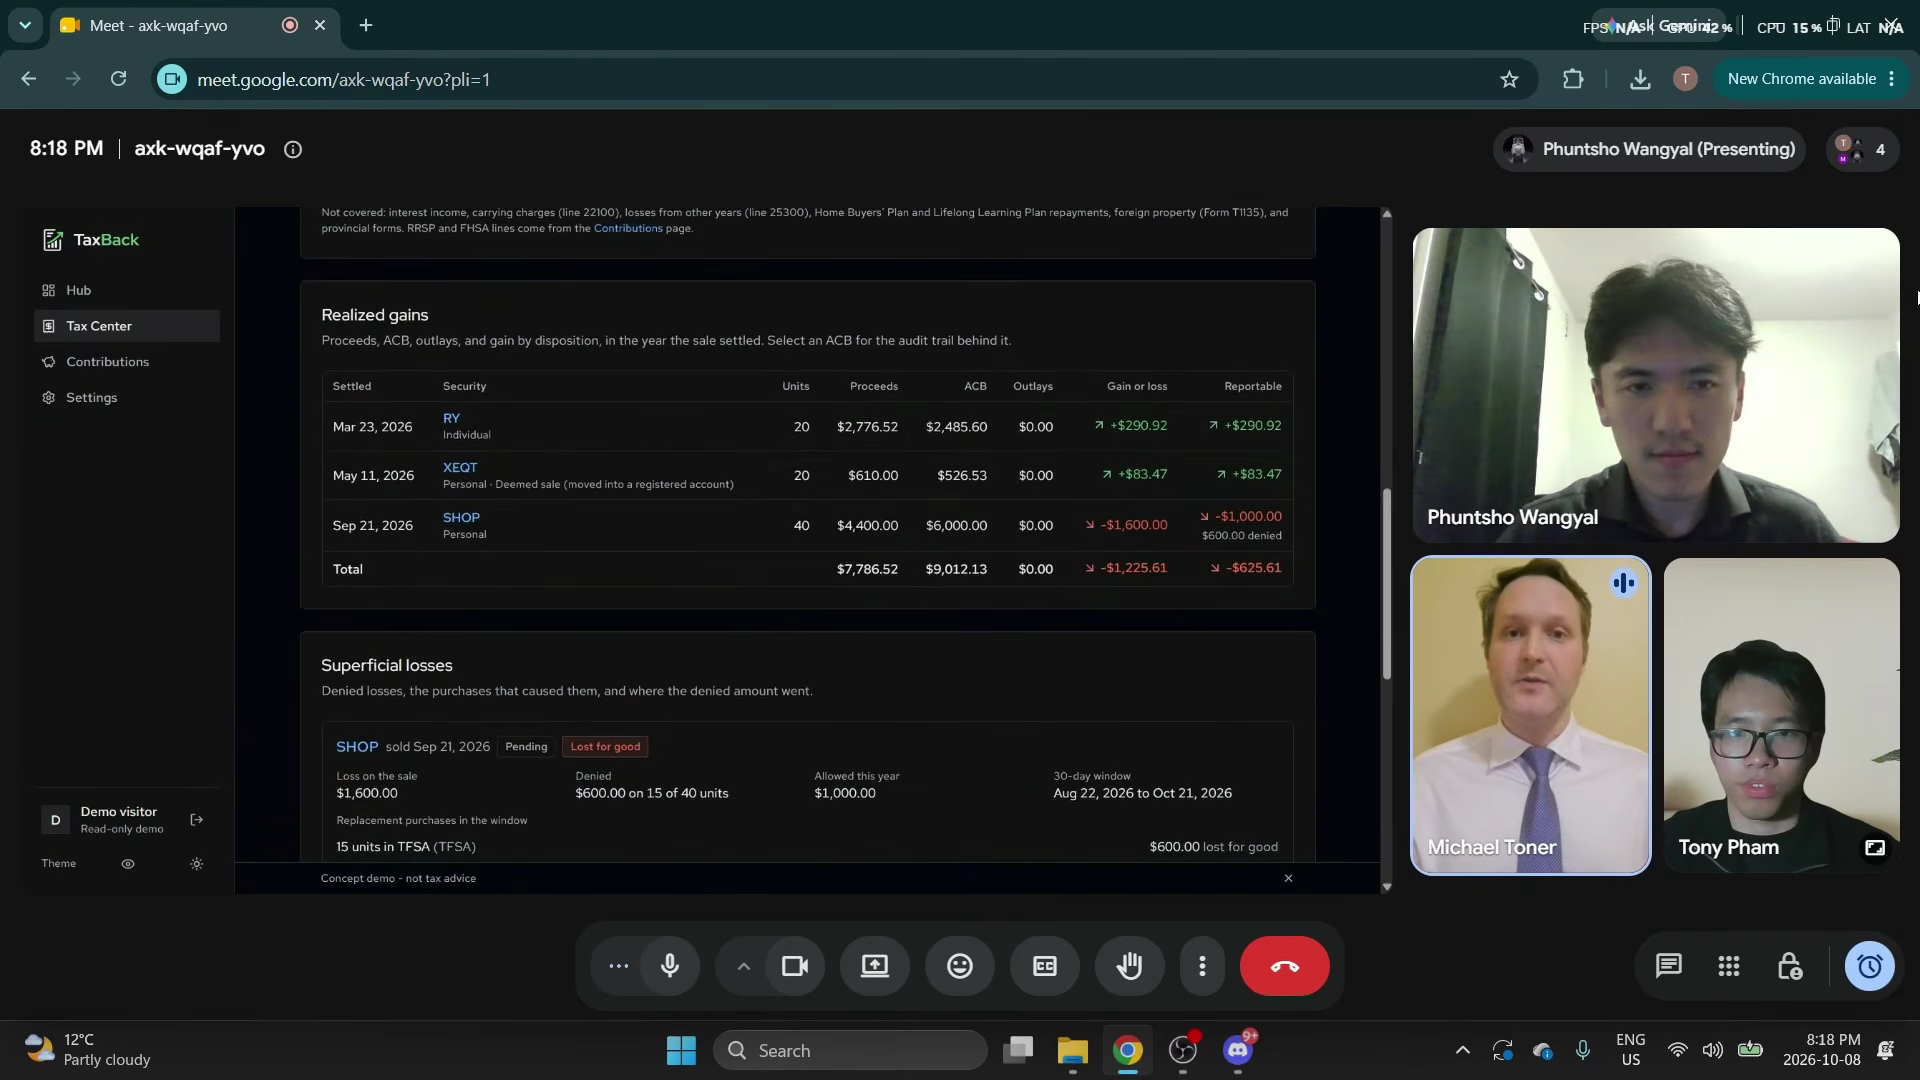This screenshot has height=1080, width=1920.
Task: Mute the microphone in Meet controls
Action: tap(670, 966)
